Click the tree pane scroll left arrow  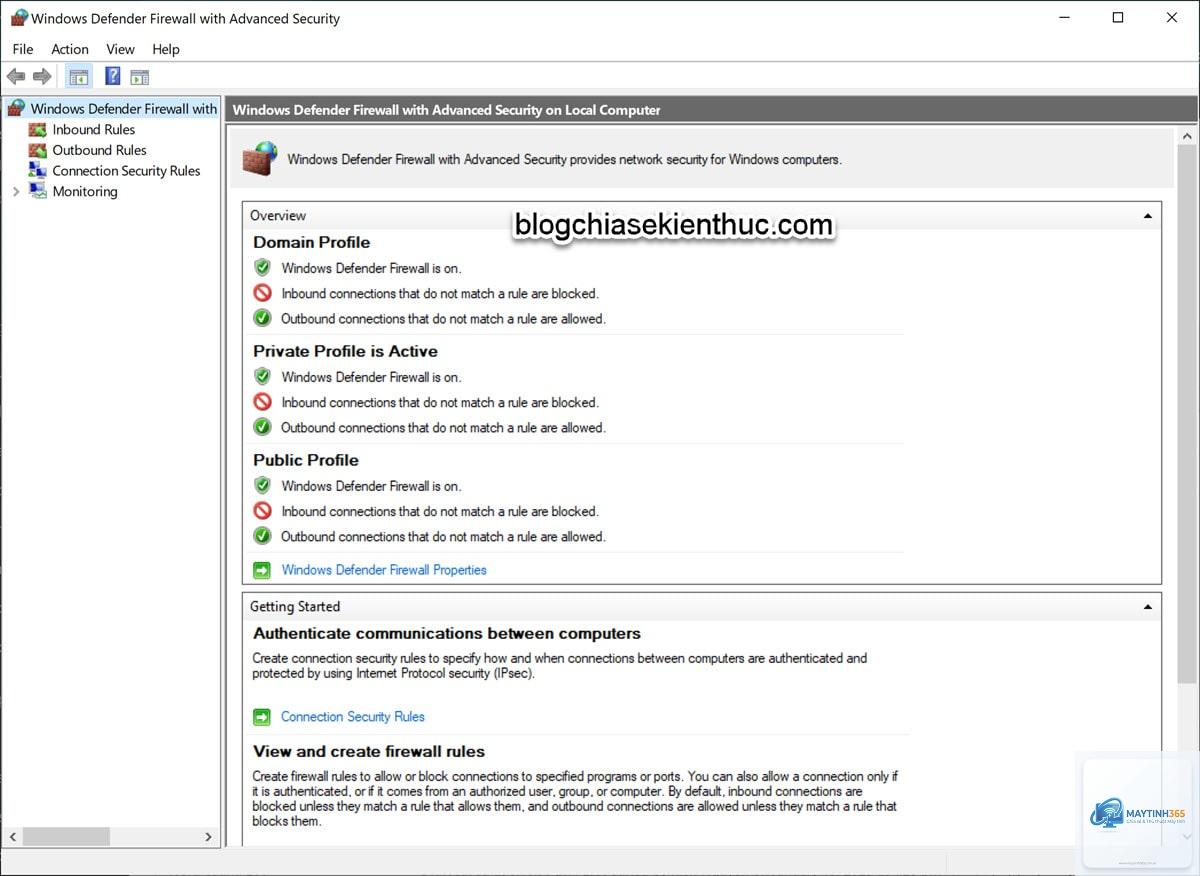12,837
